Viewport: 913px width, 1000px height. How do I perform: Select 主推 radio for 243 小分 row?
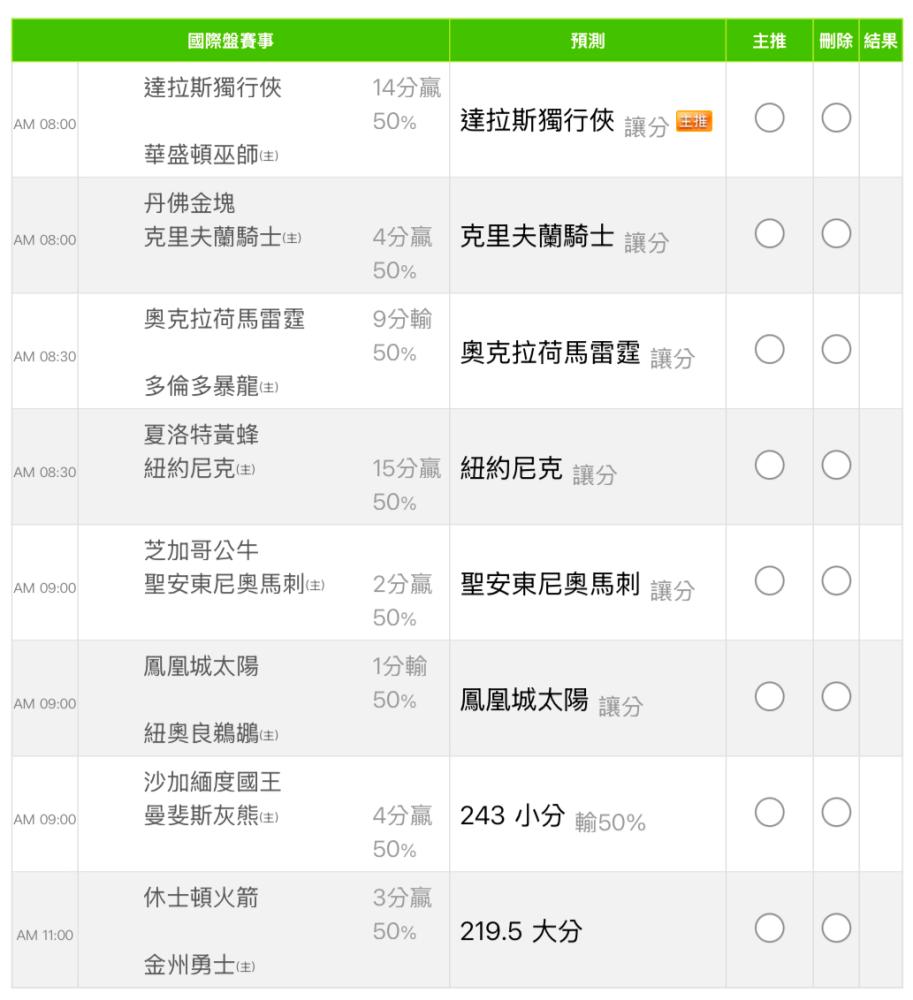(x=769, y=812)
